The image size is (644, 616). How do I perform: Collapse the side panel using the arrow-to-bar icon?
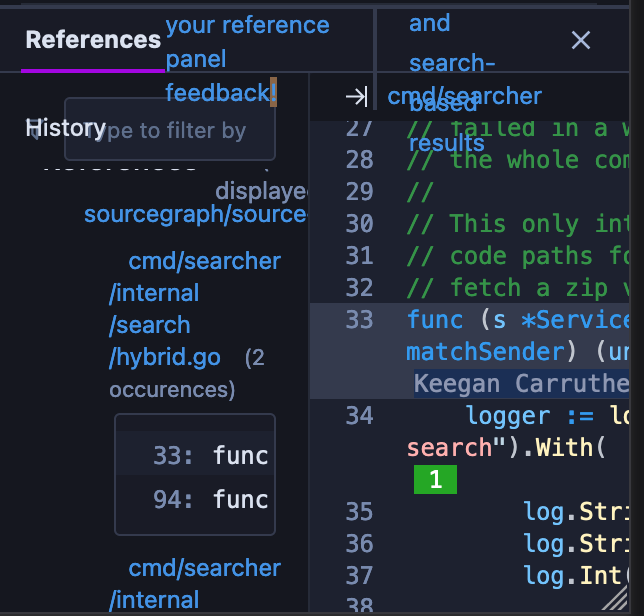[x=356, y=97]
